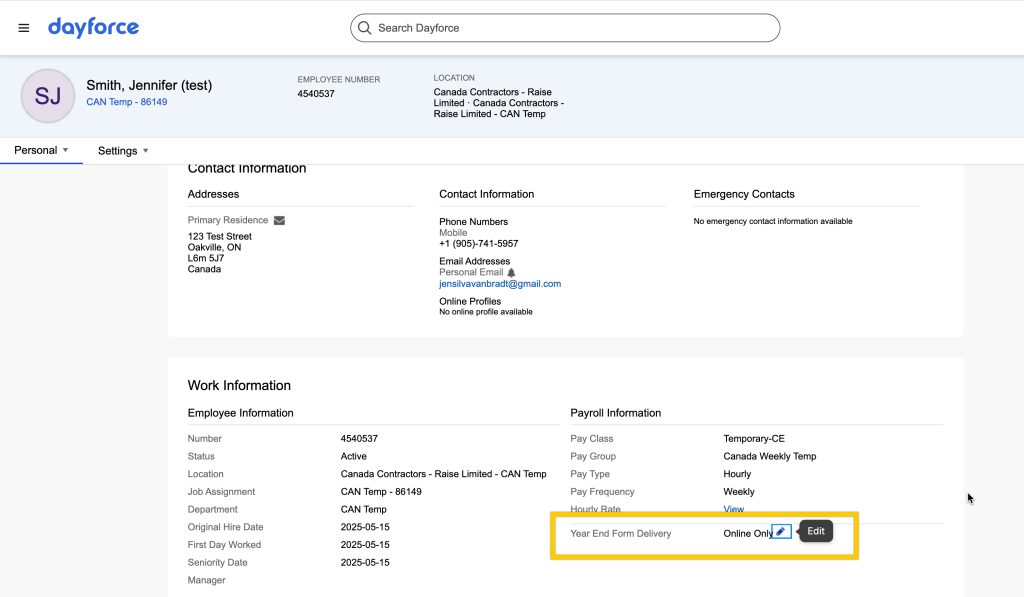Click the jensilvavanbradt@gmail.com email link
This screenshot has width=1024, height=597.
[x=500, y=284]
